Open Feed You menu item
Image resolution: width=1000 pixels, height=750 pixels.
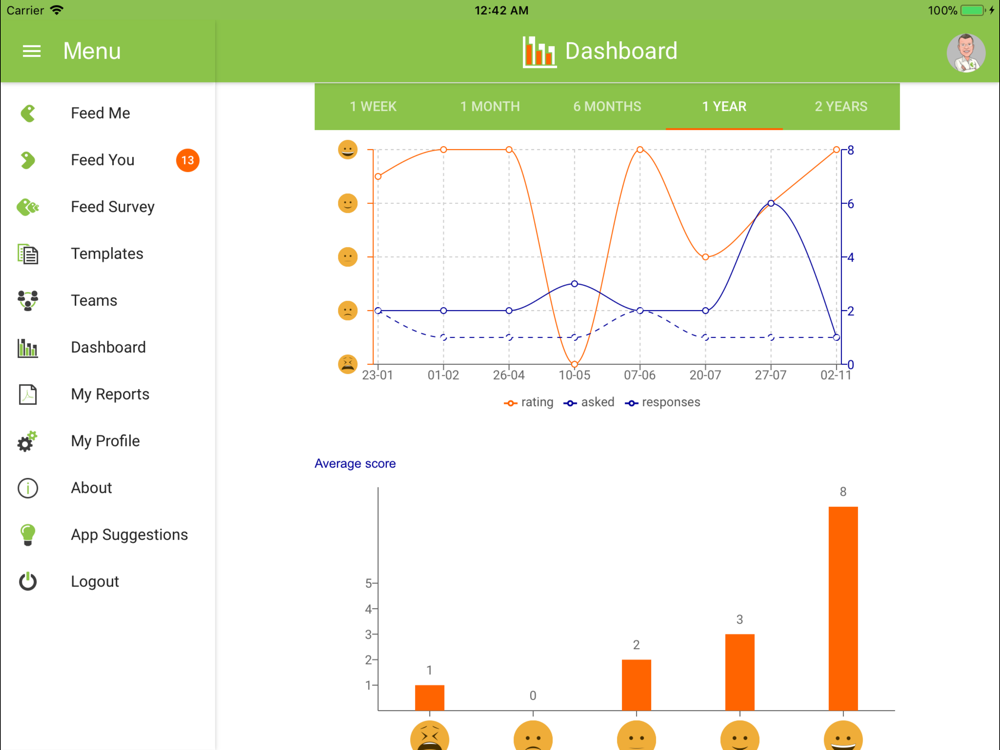[x=108, y=160]
